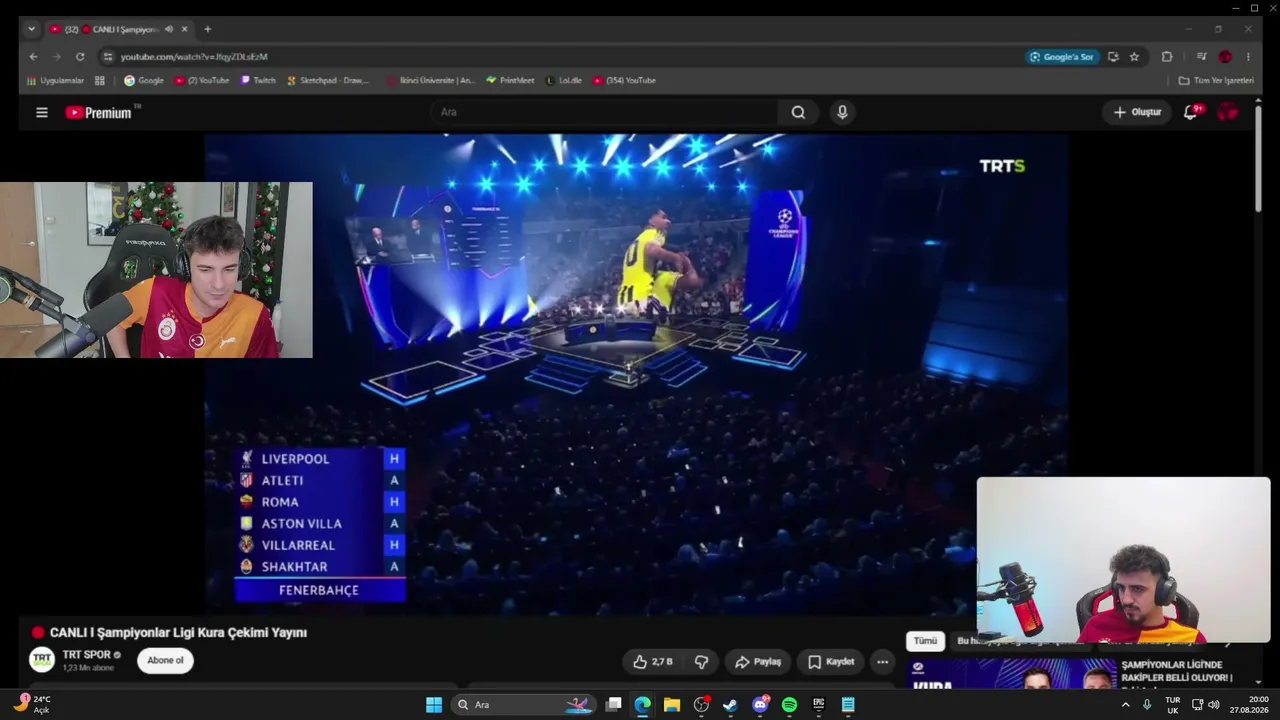
Task: Bookmark this page with the star icon
Action: [1134, 57]
